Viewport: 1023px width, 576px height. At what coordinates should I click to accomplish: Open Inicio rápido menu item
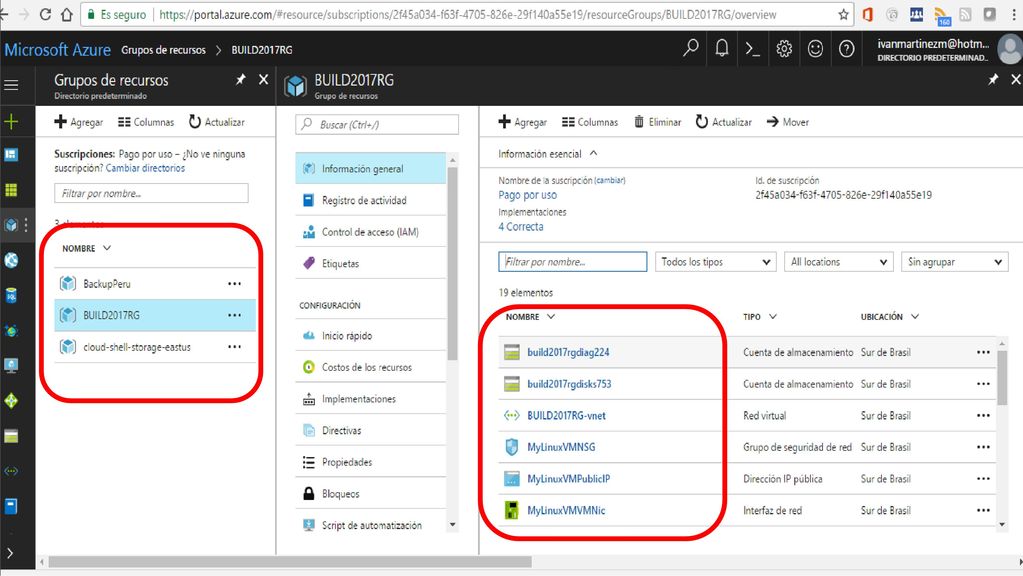[371, 335]
